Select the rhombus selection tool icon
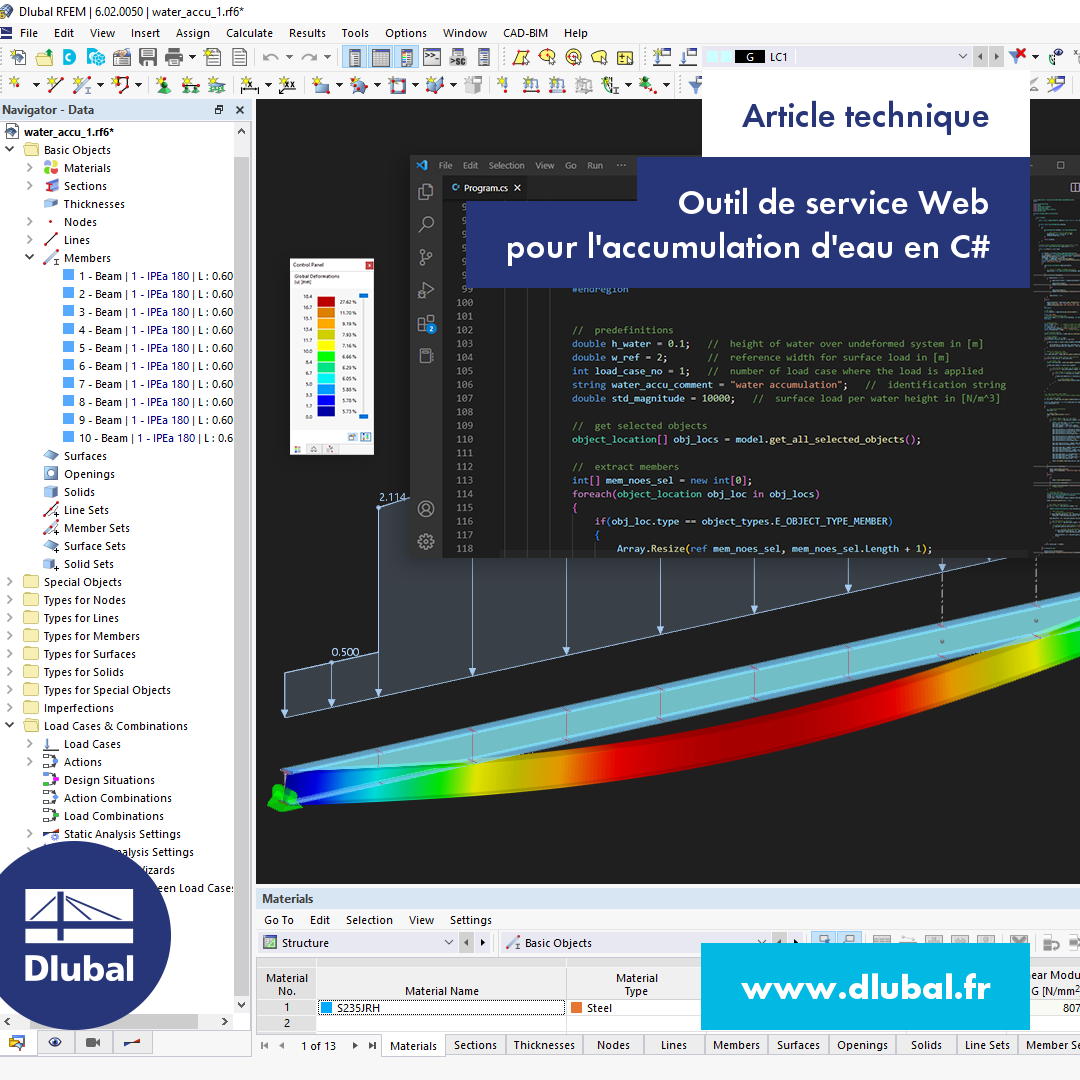The width and height of the screenshot is (1080, 1080). tap(521, 57)
